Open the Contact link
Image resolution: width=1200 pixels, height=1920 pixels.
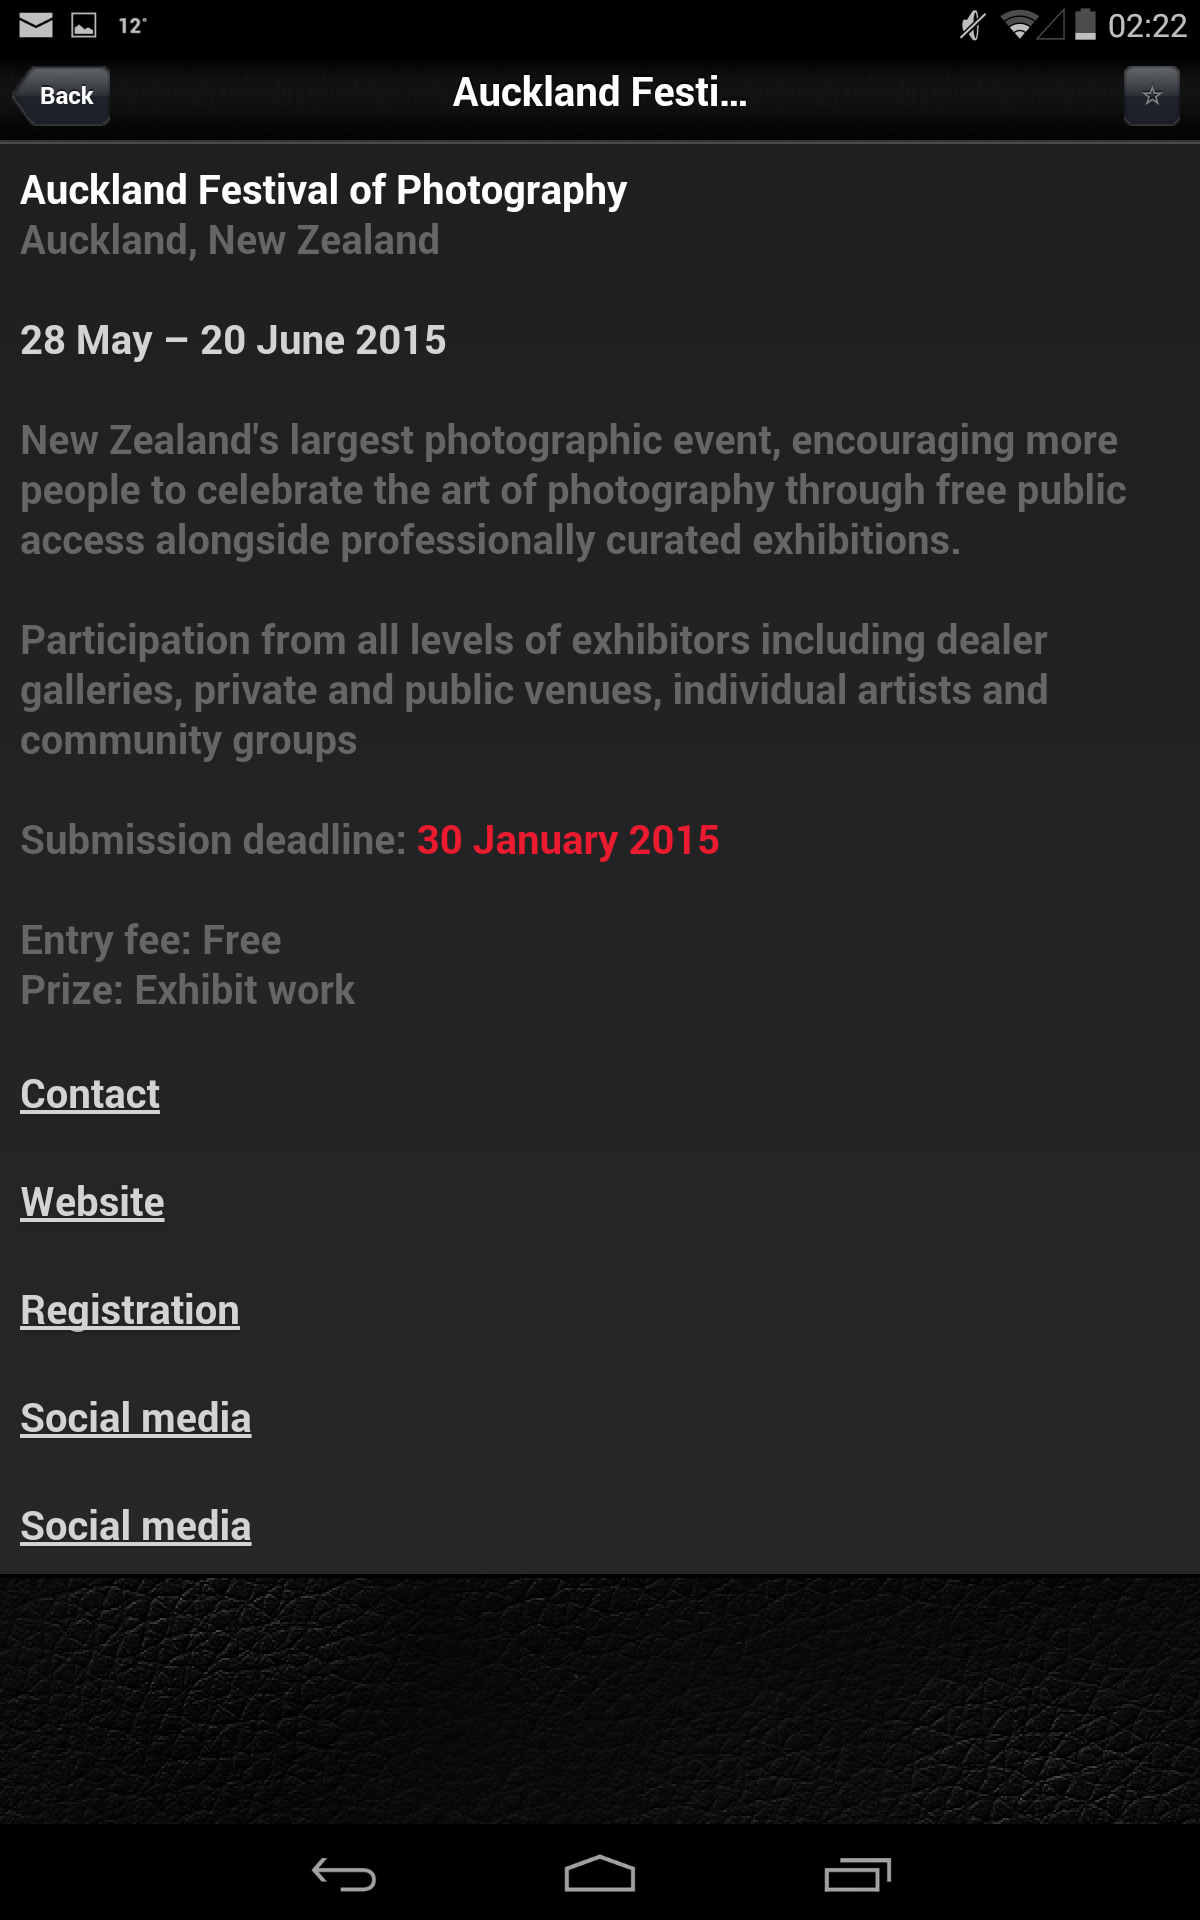tap(90, 1094)
